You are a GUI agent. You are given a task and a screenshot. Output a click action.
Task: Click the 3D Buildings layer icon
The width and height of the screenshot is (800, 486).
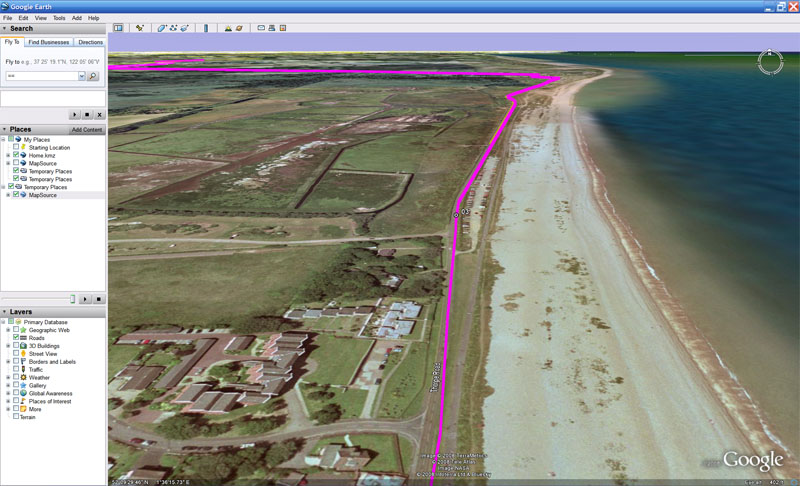tap(23, 346)
